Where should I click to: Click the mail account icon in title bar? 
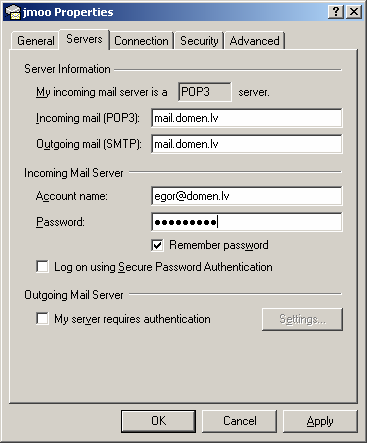(13, 12)
